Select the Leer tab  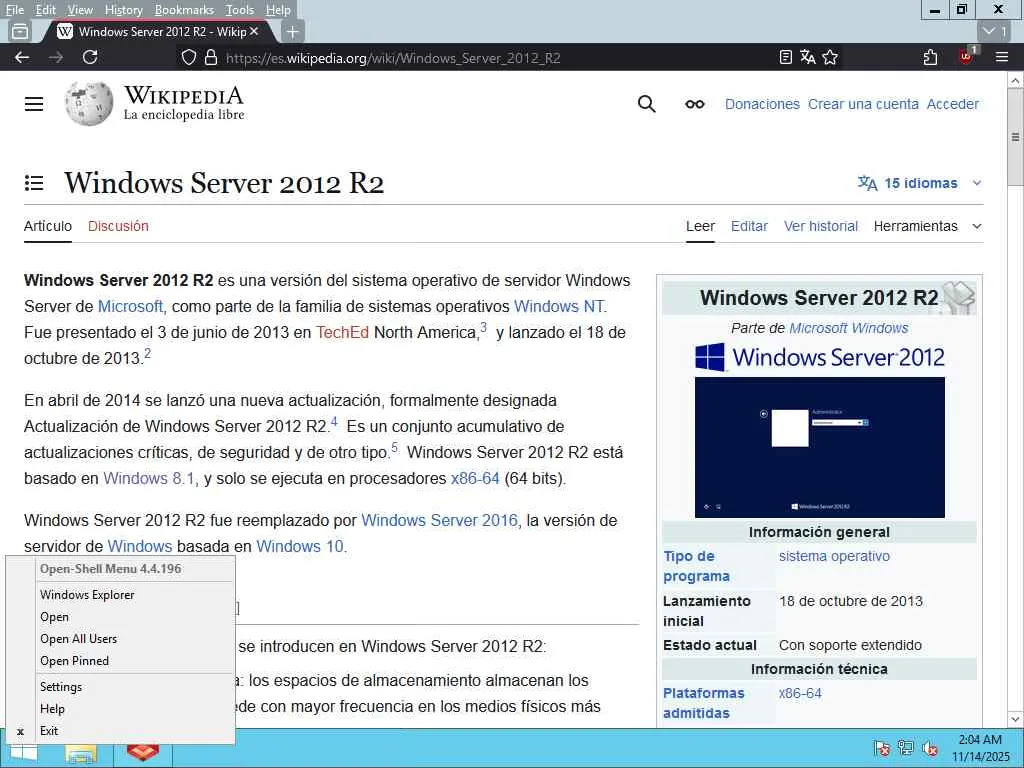700,226
